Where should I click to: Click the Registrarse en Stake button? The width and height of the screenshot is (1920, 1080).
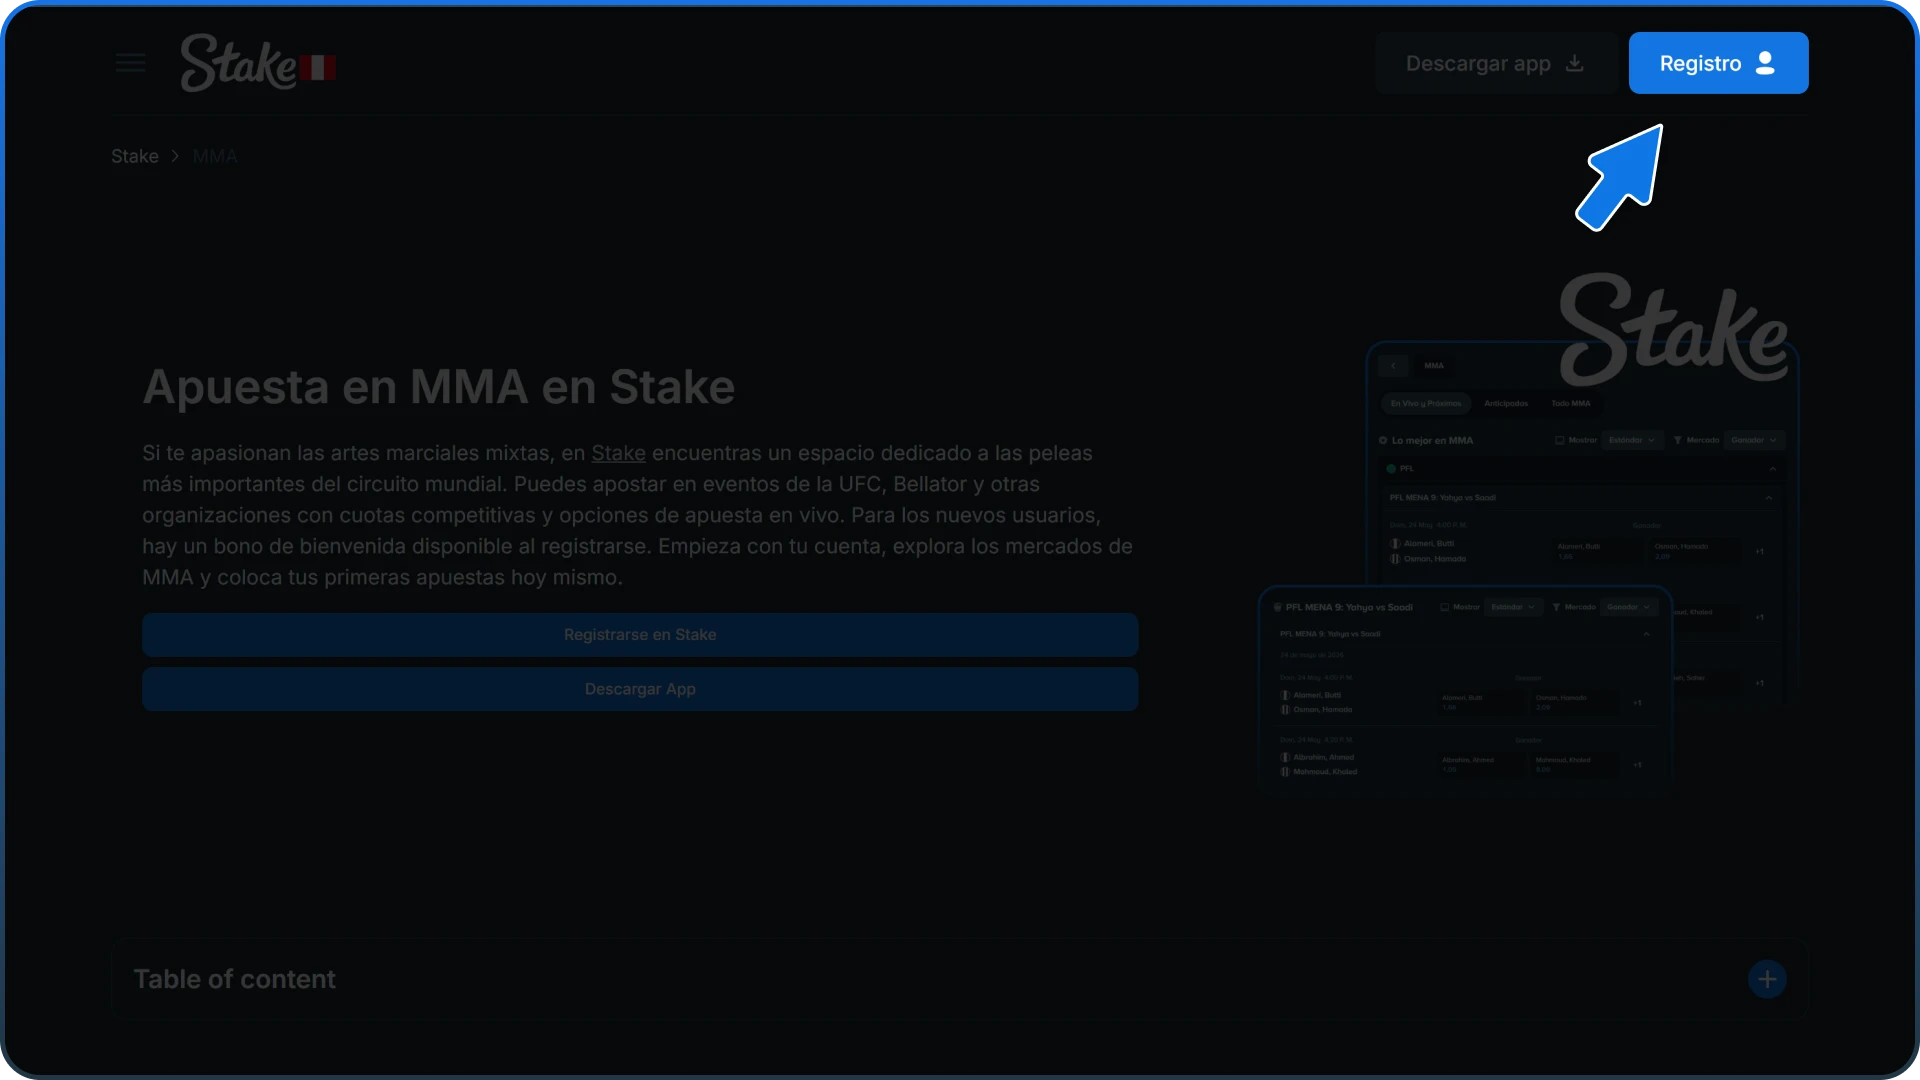pyautogui.click(x=640, y=635)
